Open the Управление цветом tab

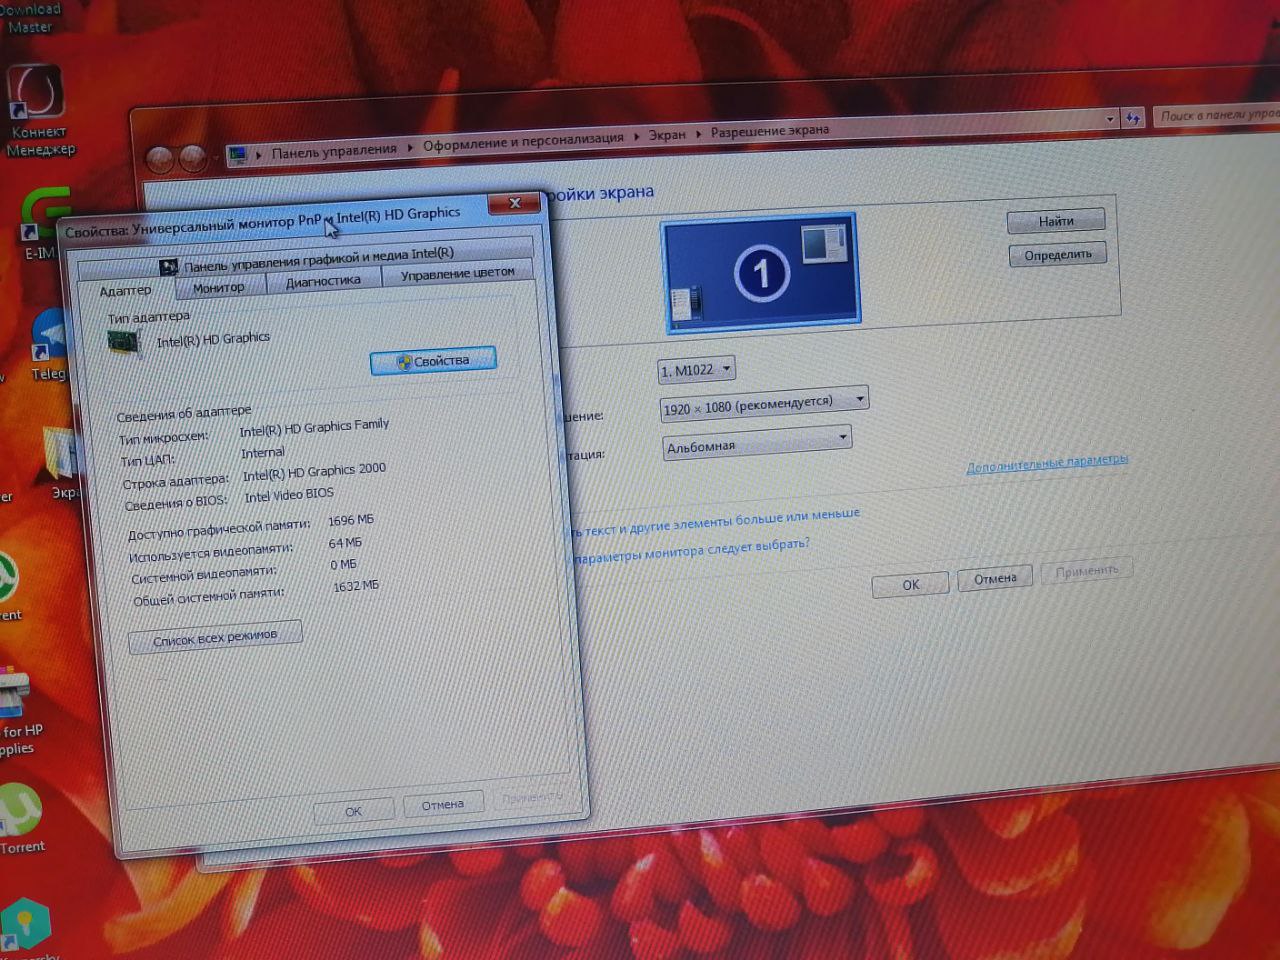(x=457, y=273)
